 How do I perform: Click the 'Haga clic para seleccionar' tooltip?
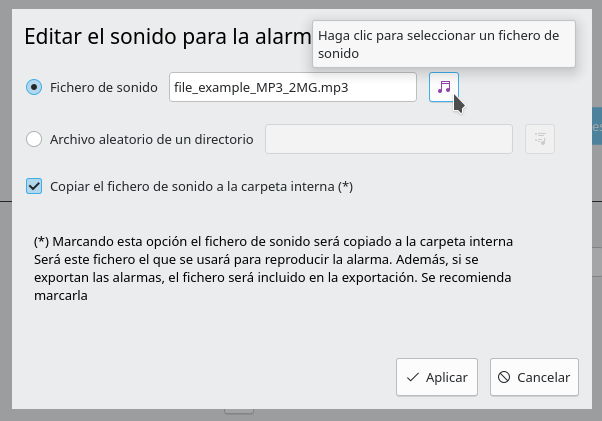(x=443, y=45)
